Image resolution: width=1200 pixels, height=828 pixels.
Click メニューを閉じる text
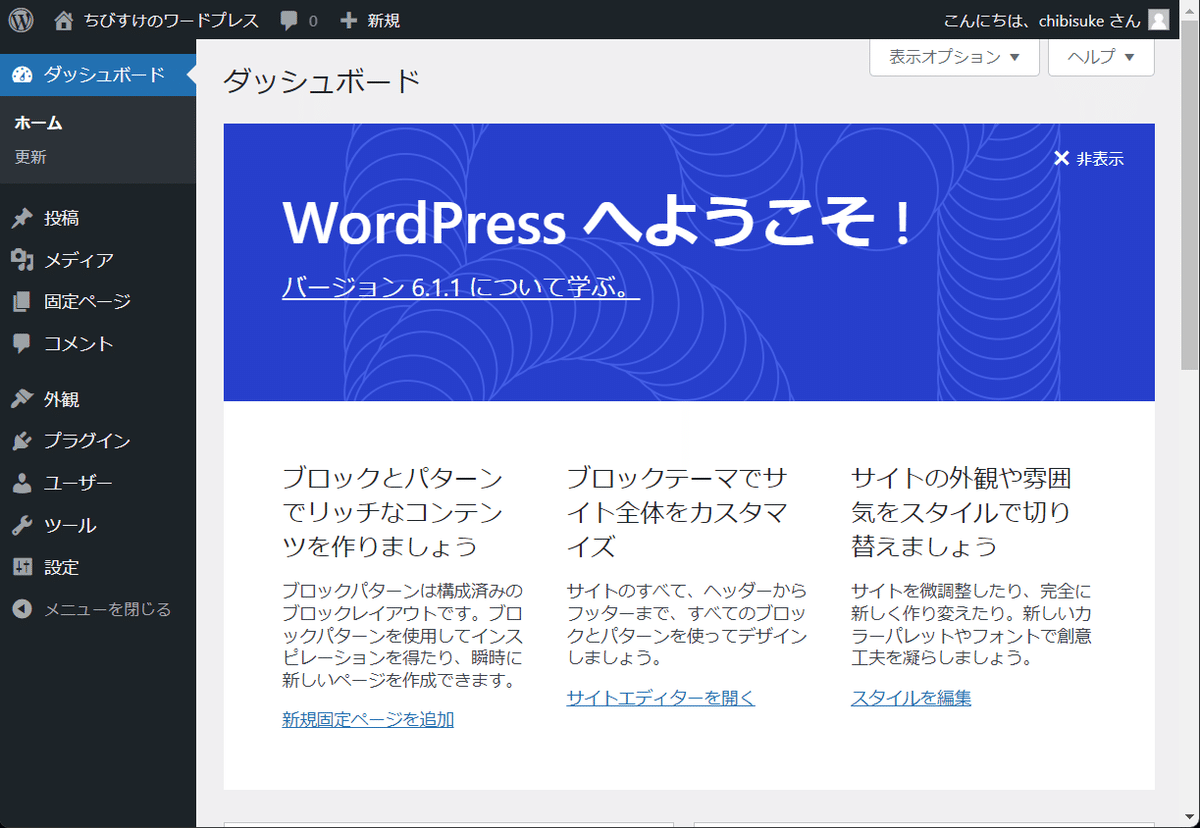107,609
